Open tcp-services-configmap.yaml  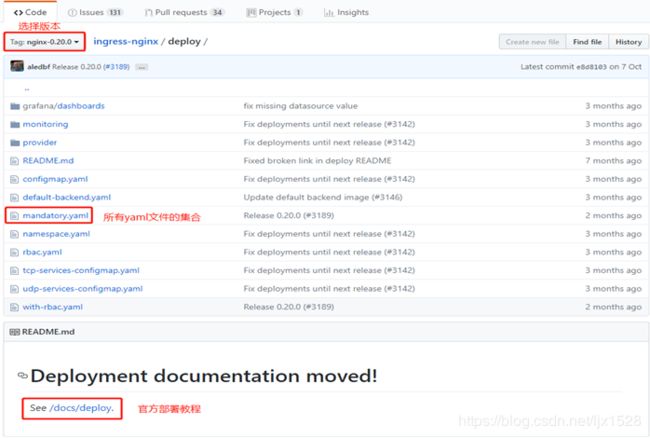click(x=81, y=270)
